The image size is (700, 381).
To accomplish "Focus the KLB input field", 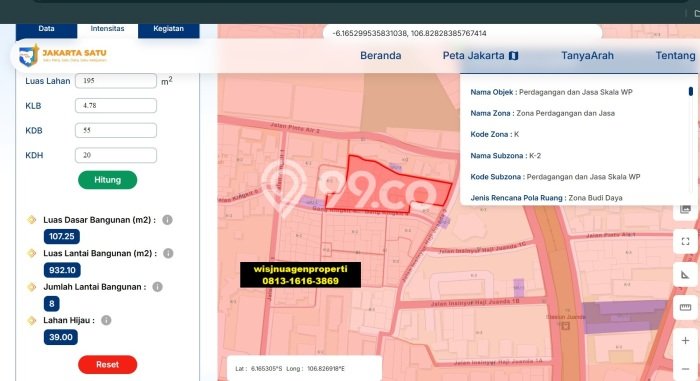I will (x=116, y=106).
